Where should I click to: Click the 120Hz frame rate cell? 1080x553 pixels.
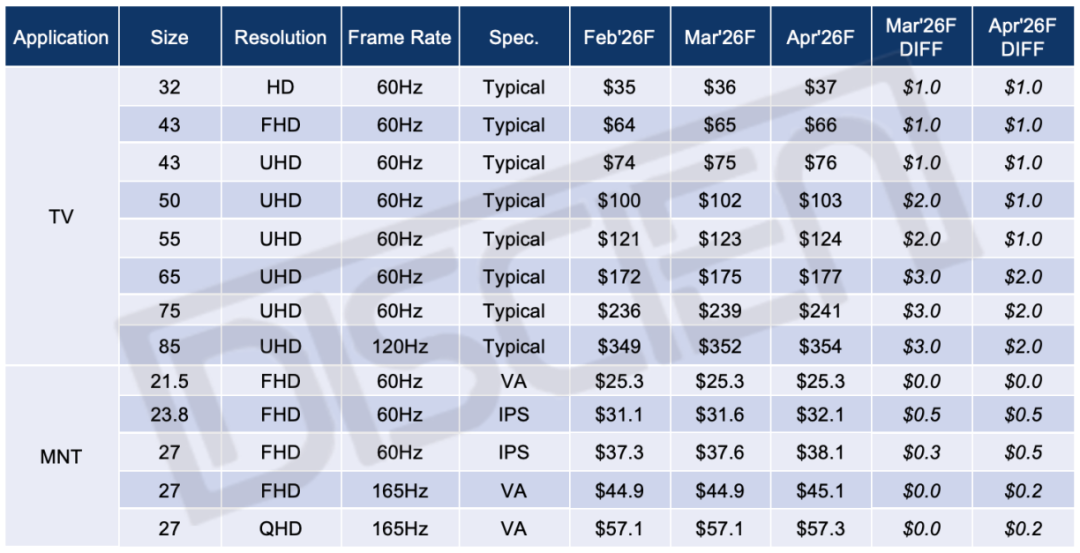(399, 347)
